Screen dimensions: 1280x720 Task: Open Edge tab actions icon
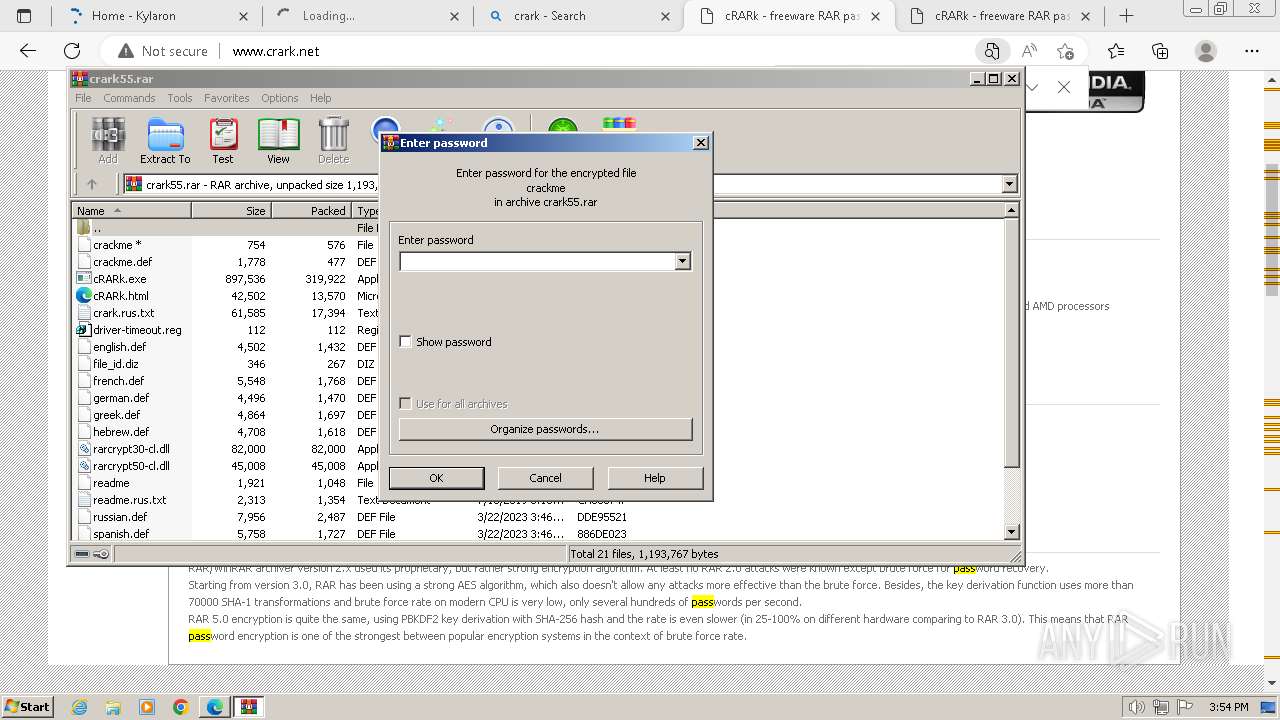24,16
